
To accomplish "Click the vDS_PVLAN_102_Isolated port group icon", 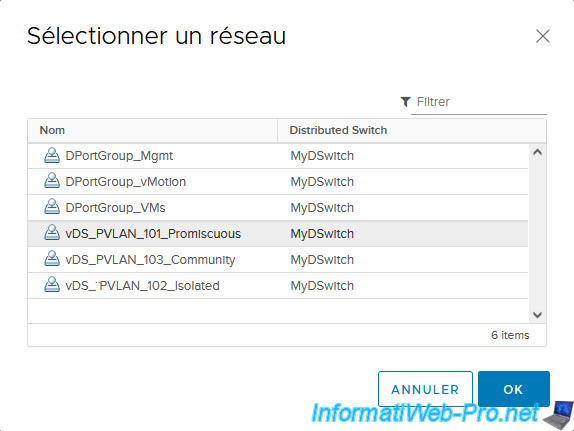I will pyautogui.click(x=52, y=285).
